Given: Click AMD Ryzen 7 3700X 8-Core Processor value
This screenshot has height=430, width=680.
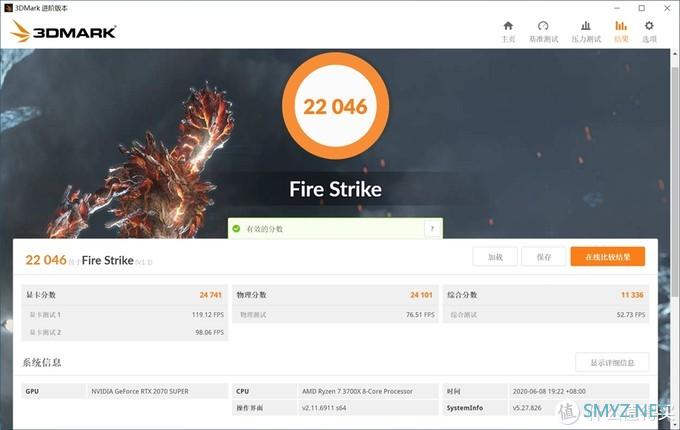Looking at the screenshot, I should tap(357, 391).
